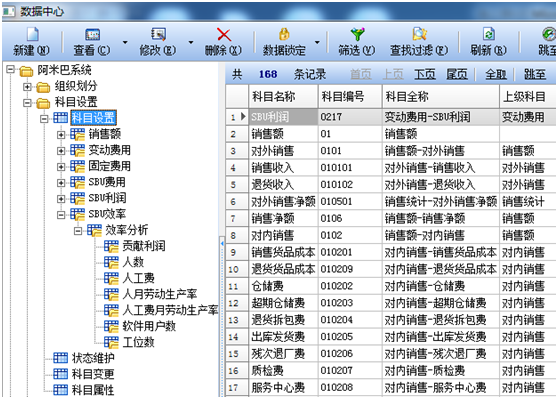Expand the 组织划分 folder node
558x399 pixels.
[x=27, y=86]
